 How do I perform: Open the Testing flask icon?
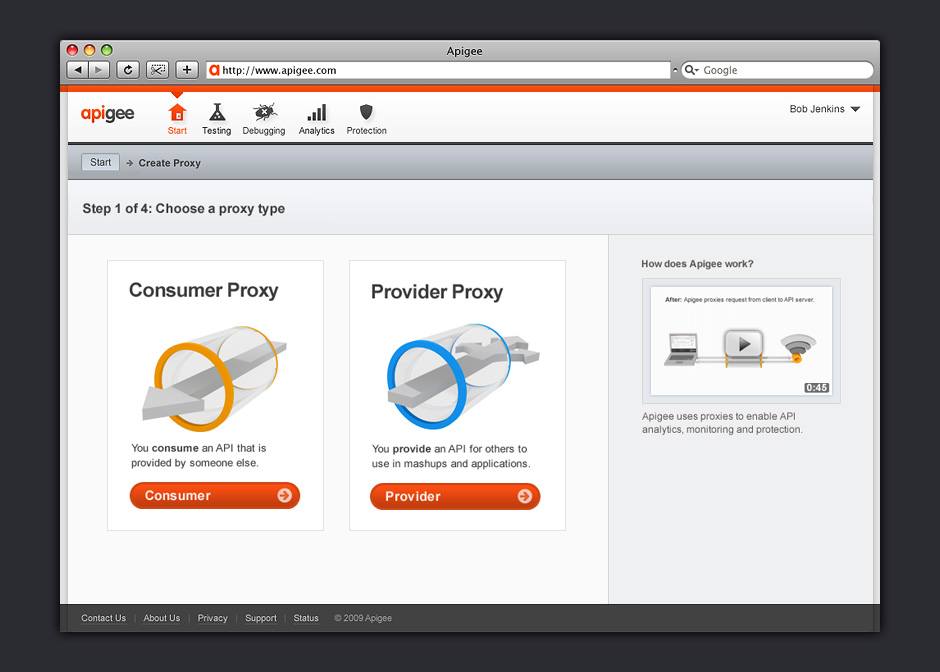point(216,114)
